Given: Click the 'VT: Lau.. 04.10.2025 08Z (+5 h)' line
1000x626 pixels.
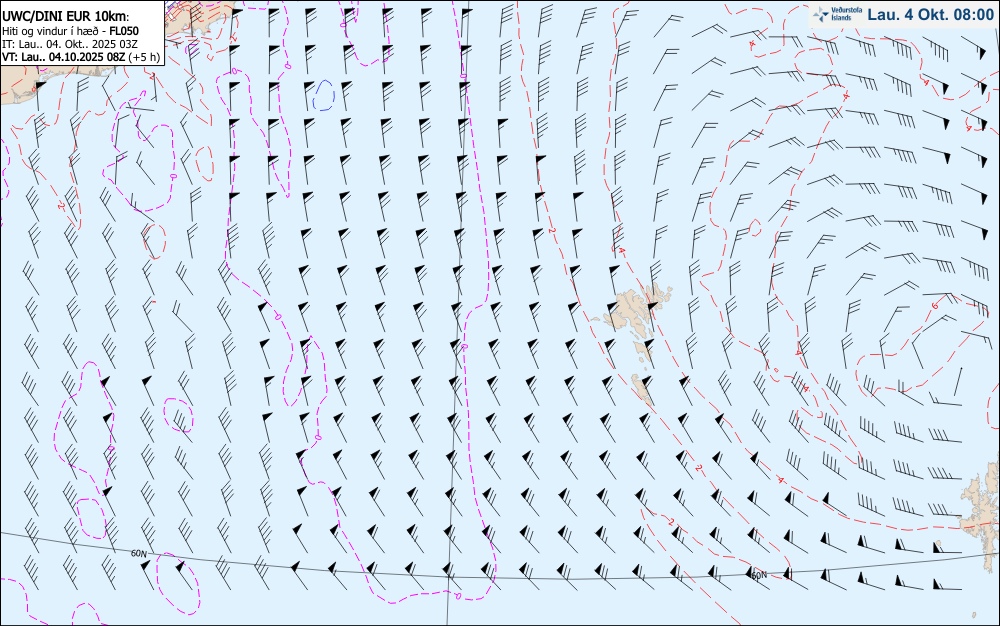Looking at the screenshot, I should tap(81, 57).
